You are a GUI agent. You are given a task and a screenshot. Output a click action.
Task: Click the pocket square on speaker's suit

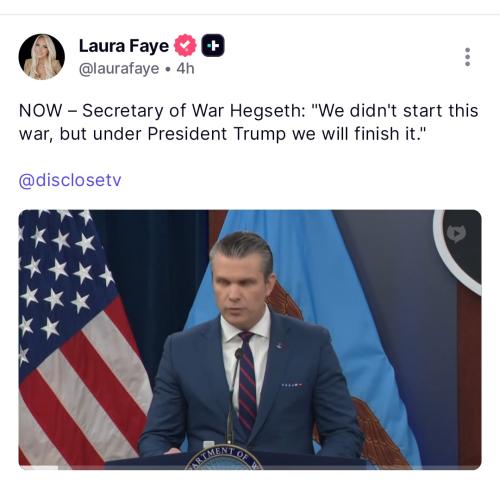tap(292, 385)
